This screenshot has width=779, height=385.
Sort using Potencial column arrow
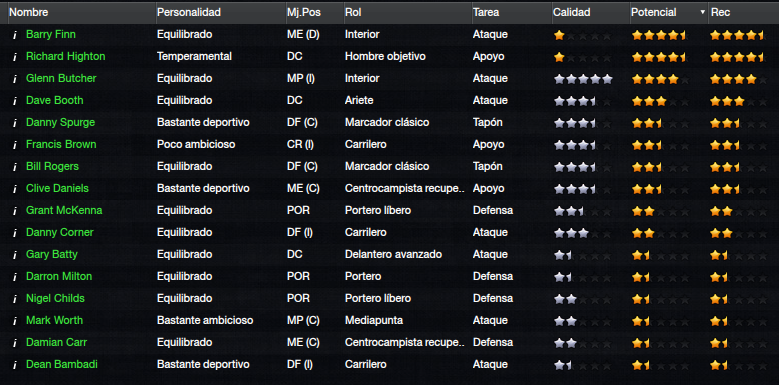pyautogui.click(x=702, y=12)
